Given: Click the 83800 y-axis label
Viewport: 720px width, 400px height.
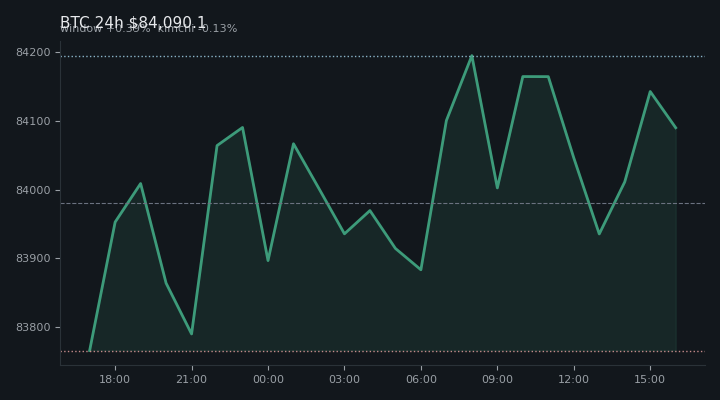Looking at the screenshot, I should point(33,327).
